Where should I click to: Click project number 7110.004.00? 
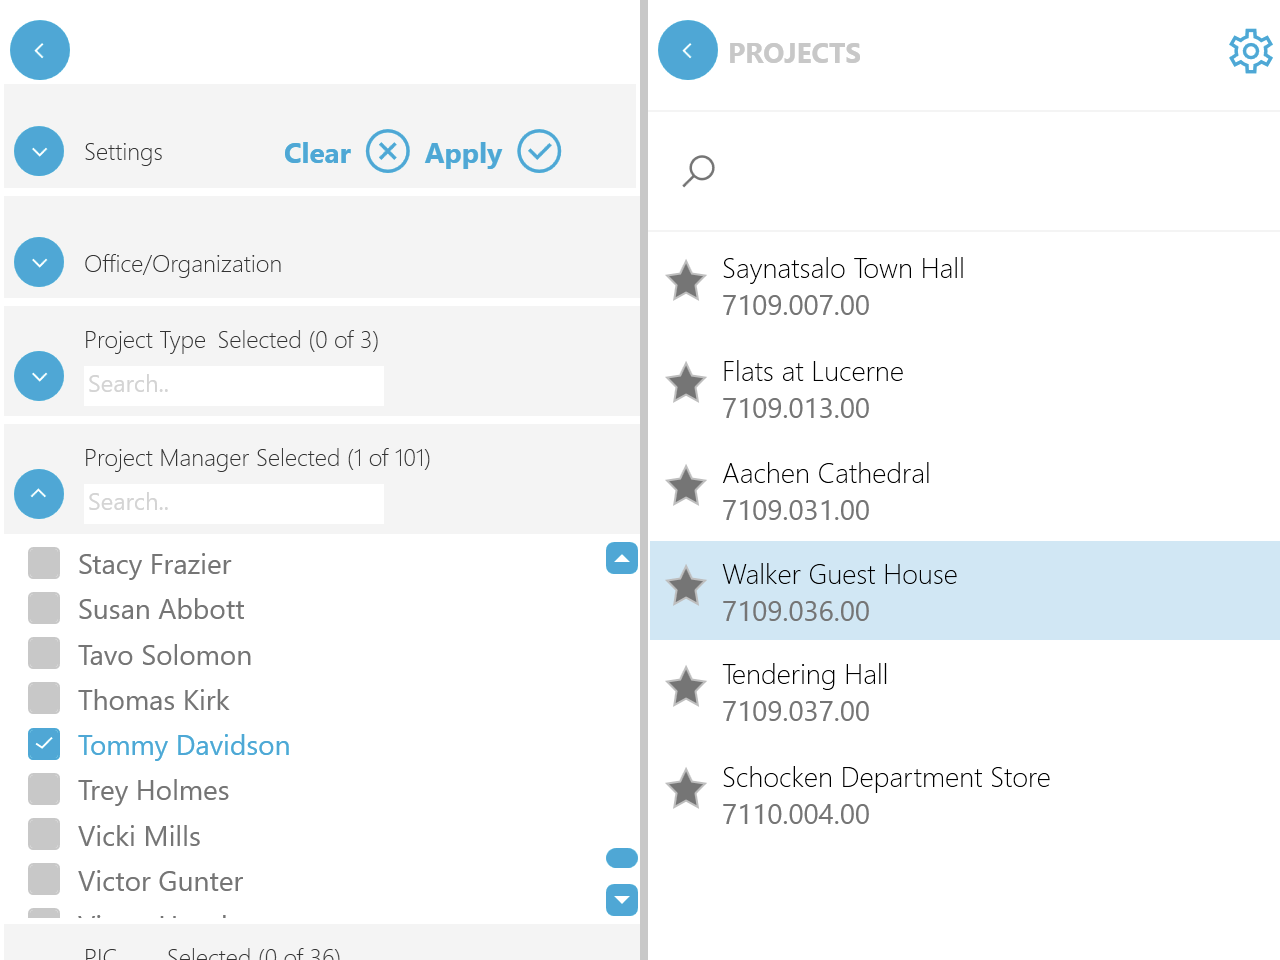pos(796,814)
